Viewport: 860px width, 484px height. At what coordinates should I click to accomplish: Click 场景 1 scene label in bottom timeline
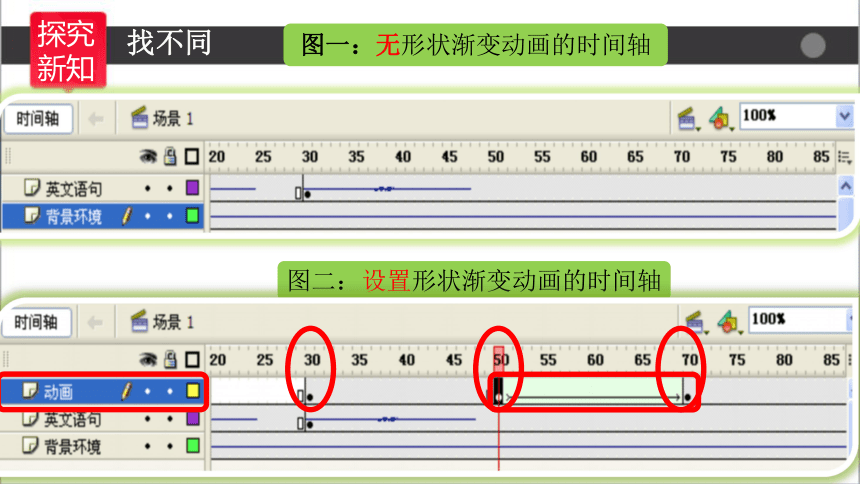click(162, 322)
